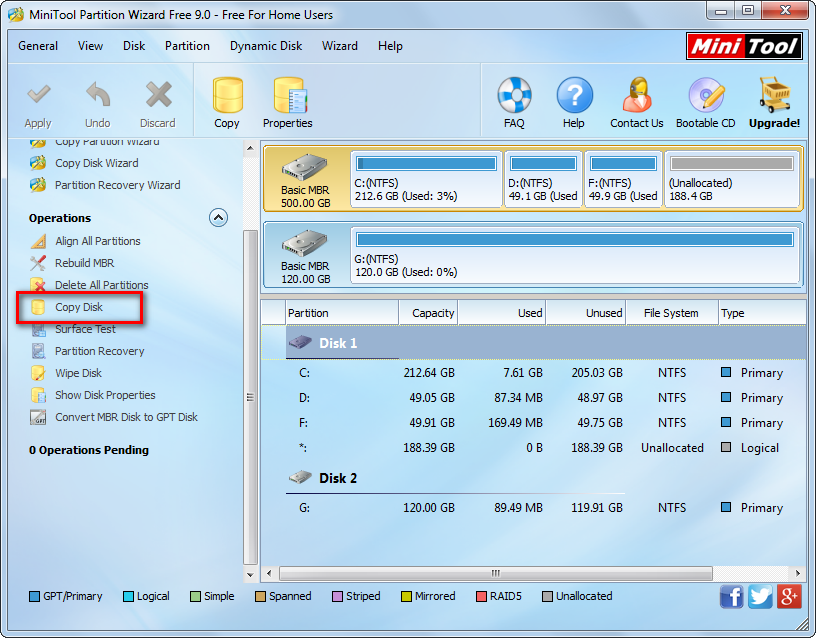
Task: Open the Help menu in menu bar
Action: (x=390, y=46)
